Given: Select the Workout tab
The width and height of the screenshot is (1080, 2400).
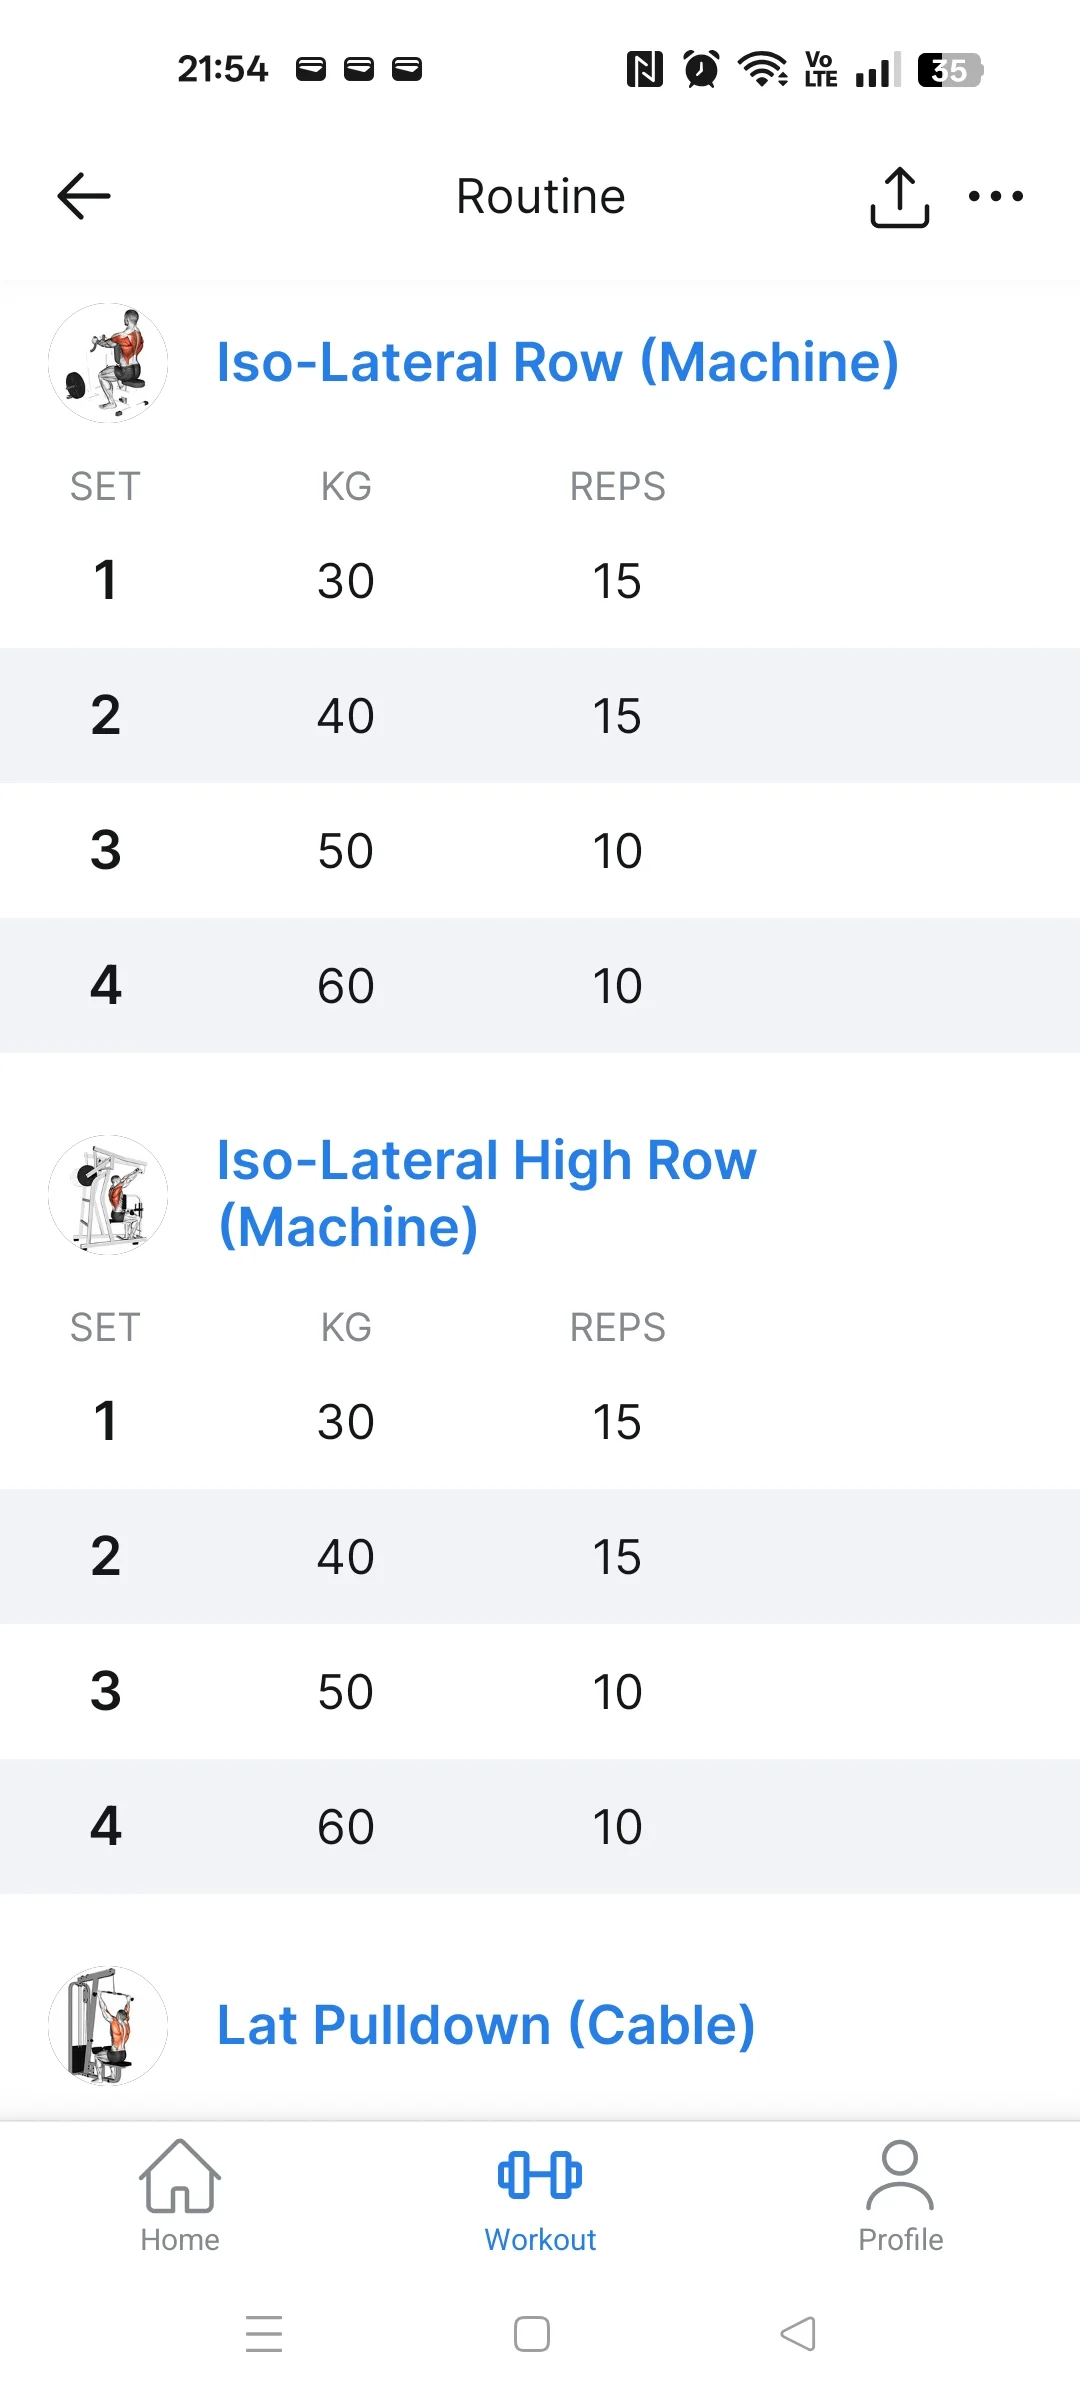Looking at the screenshot, I should pos(540,2196).
